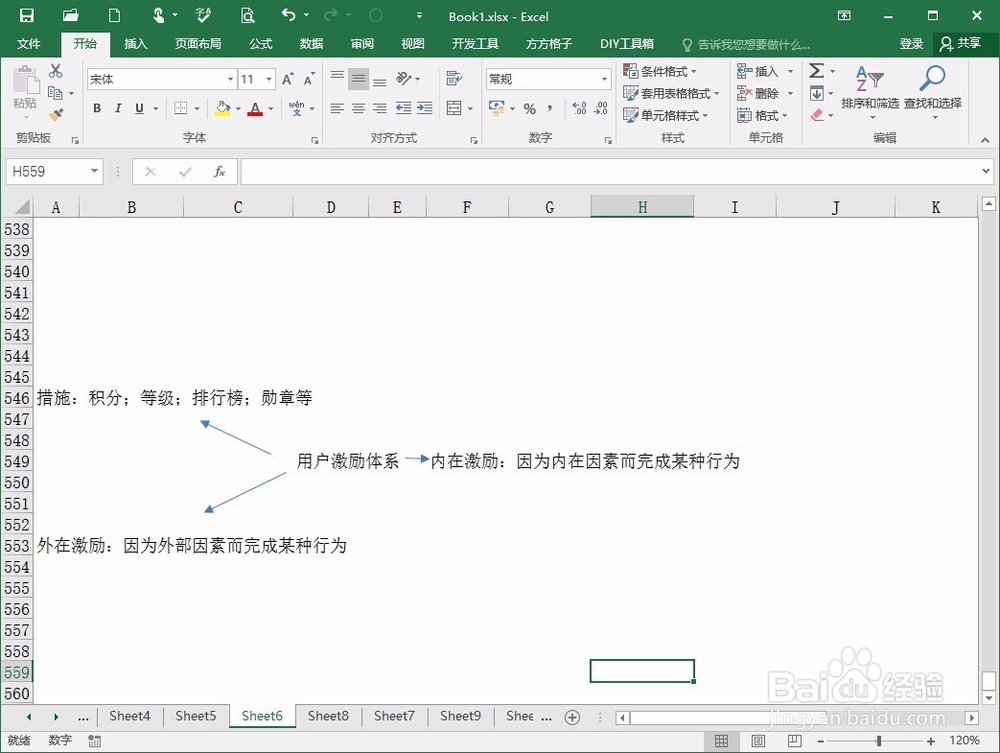1000x753 pixels.
Task: Click the 登录 sign-in link
Action: 911,43
